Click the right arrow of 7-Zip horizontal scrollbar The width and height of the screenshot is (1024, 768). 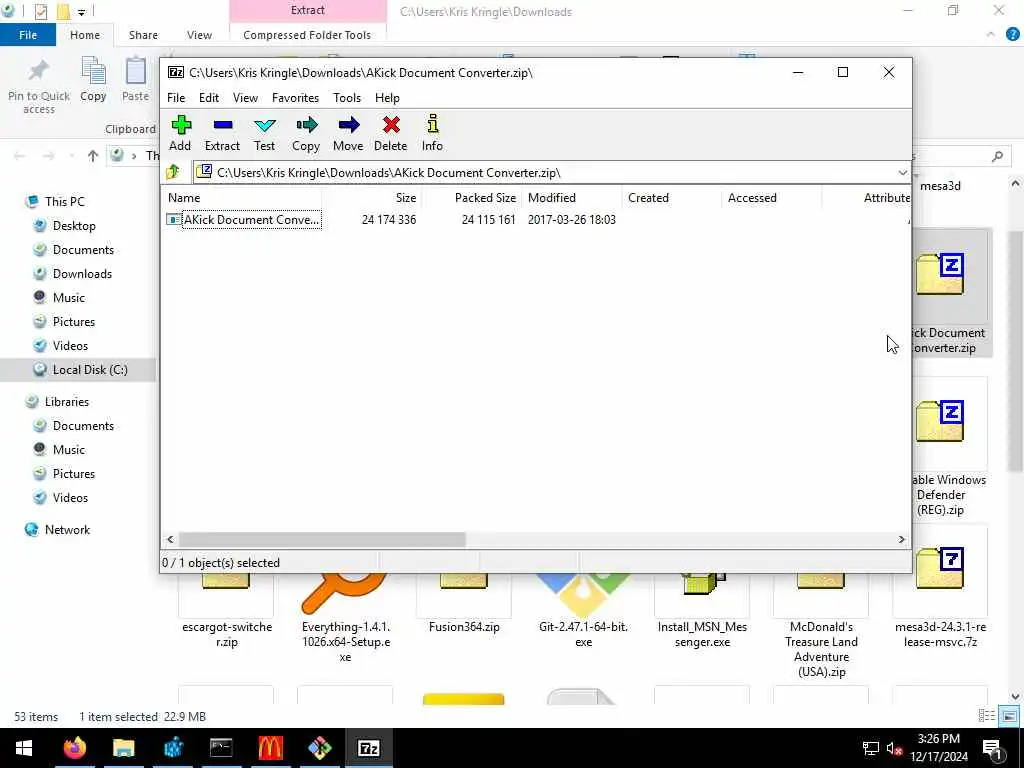pyautogui.click(x=901, y=539)
